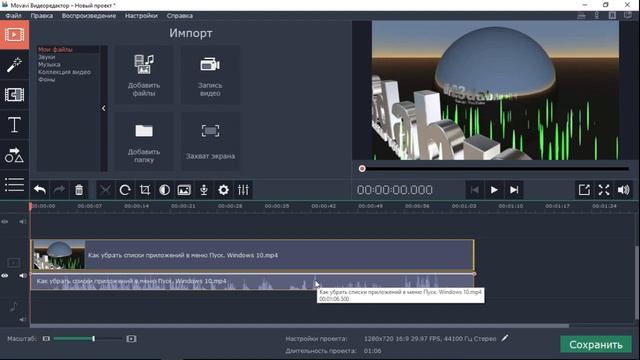The height and width of the screenshot is (360, 640).
Task: Open the Transitions tab in sidebar
Action: [14, 95]
